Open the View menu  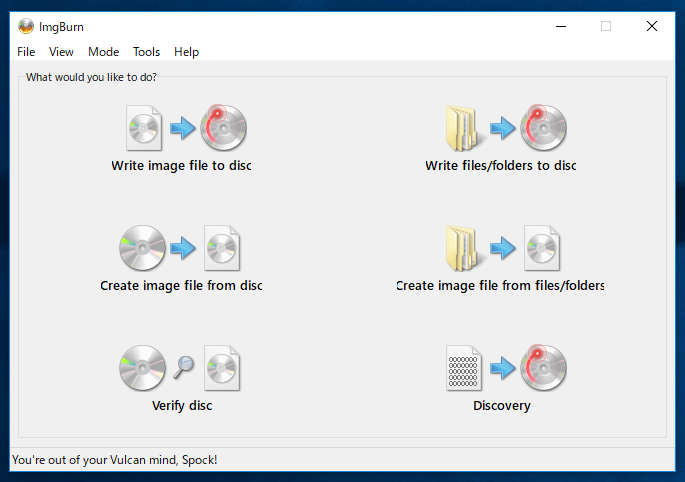[x=61, y=52]
